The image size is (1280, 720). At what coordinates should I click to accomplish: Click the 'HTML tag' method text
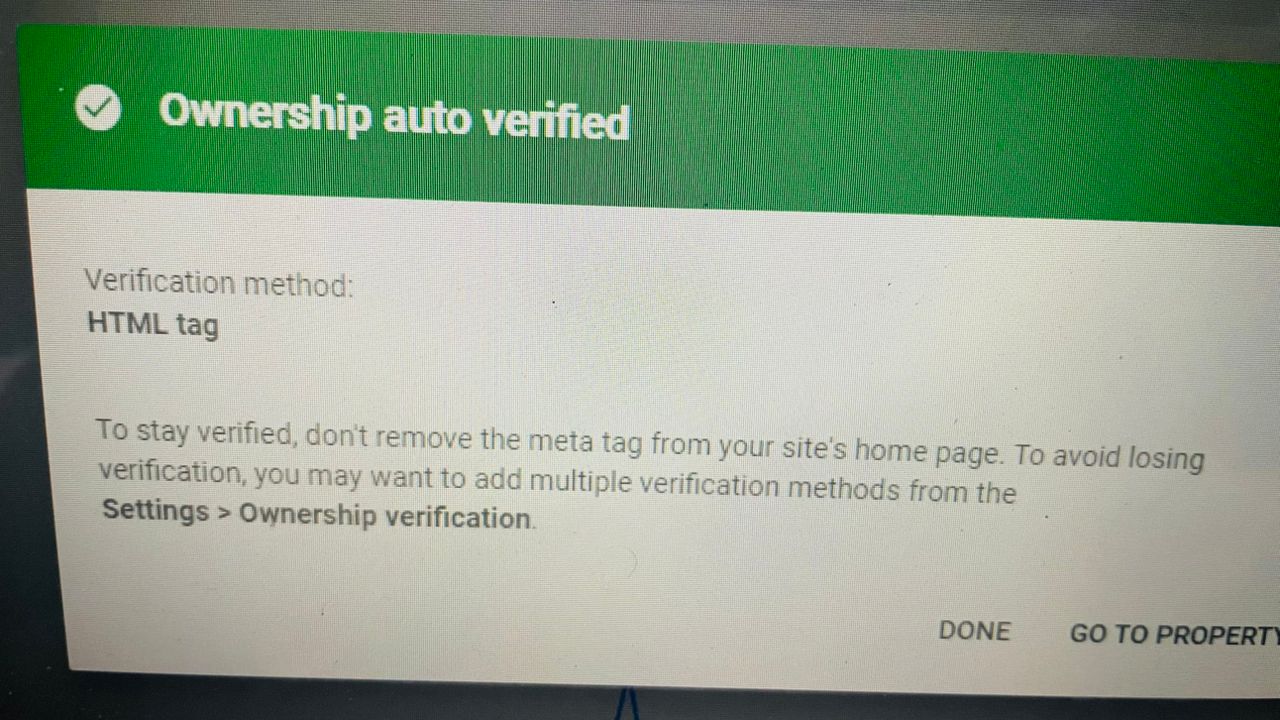point(153,325)
